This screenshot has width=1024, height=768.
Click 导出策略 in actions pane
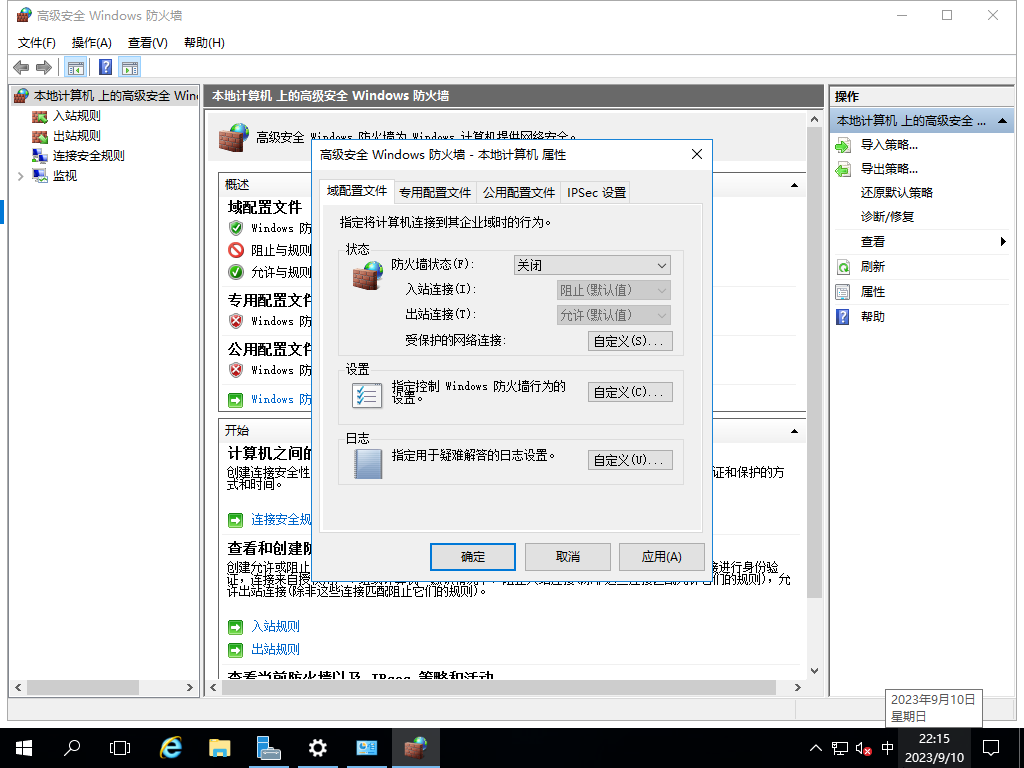coord(889,169)
